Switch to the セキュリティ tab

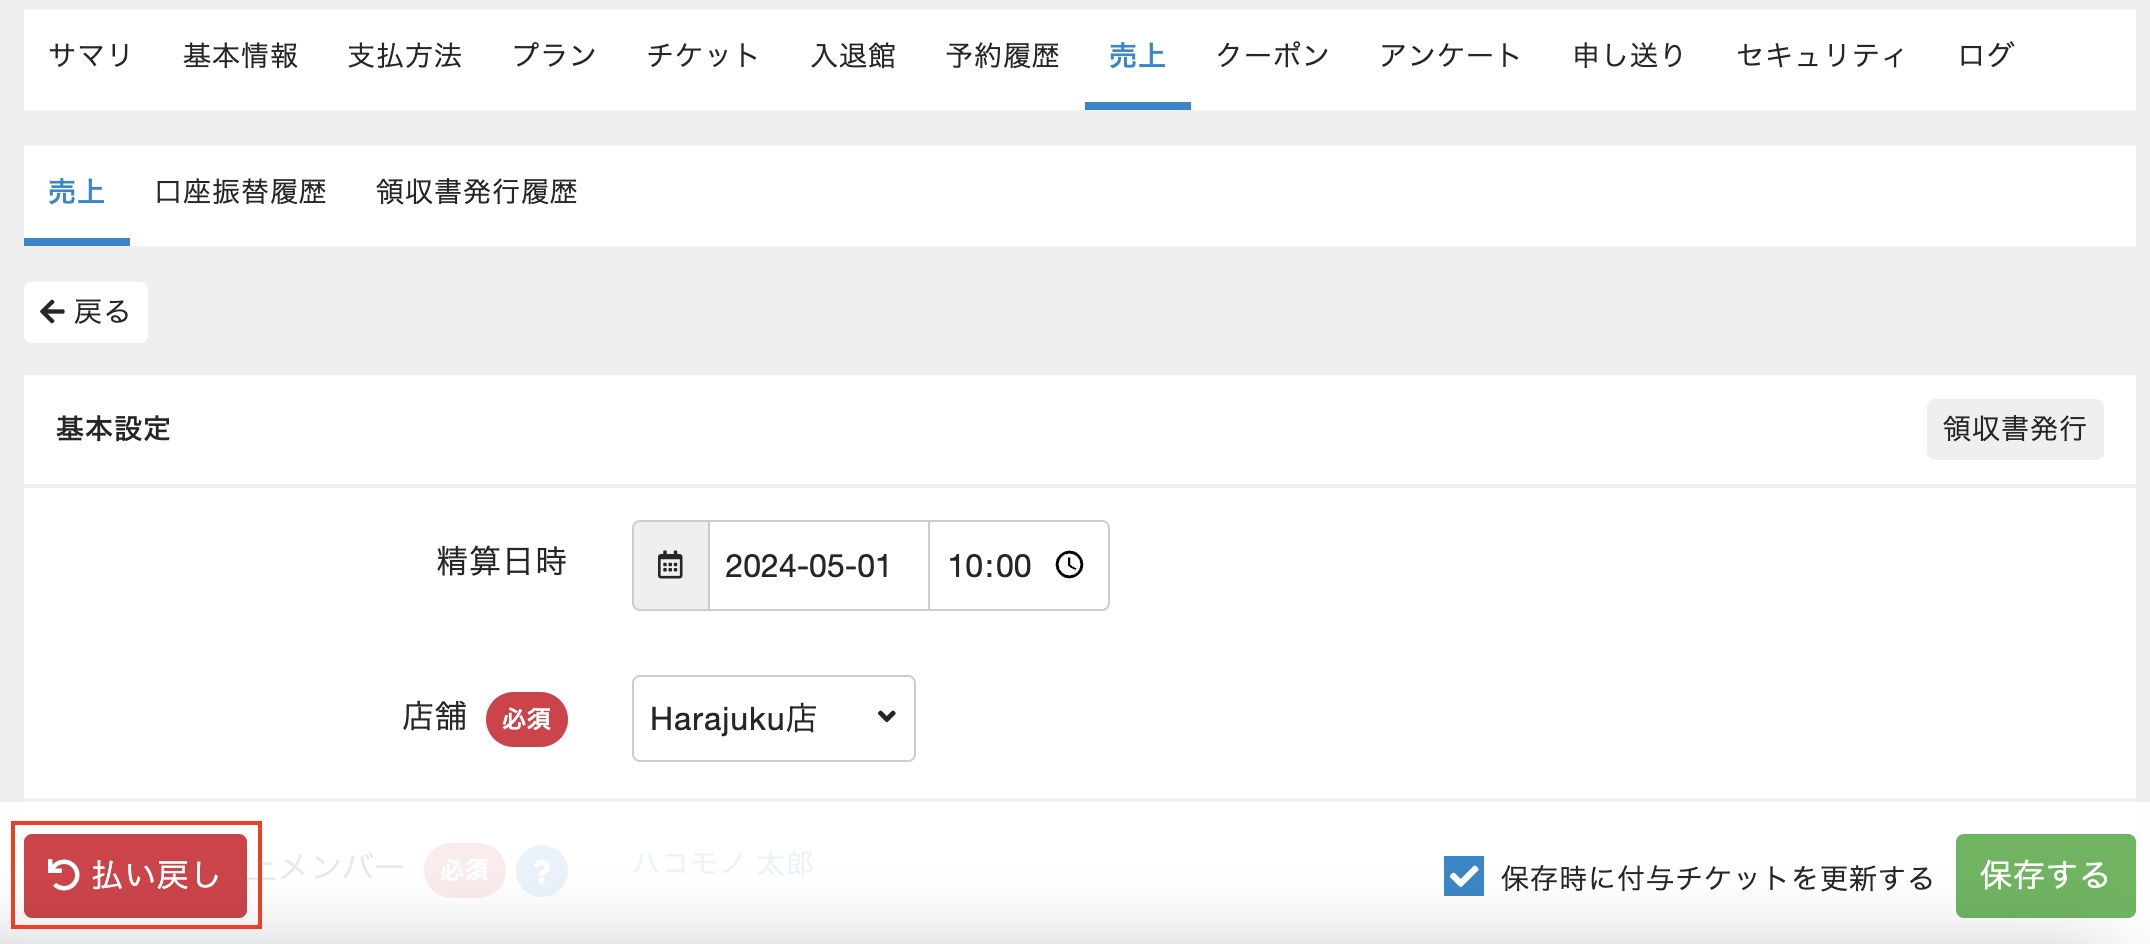pos(1820,56)
